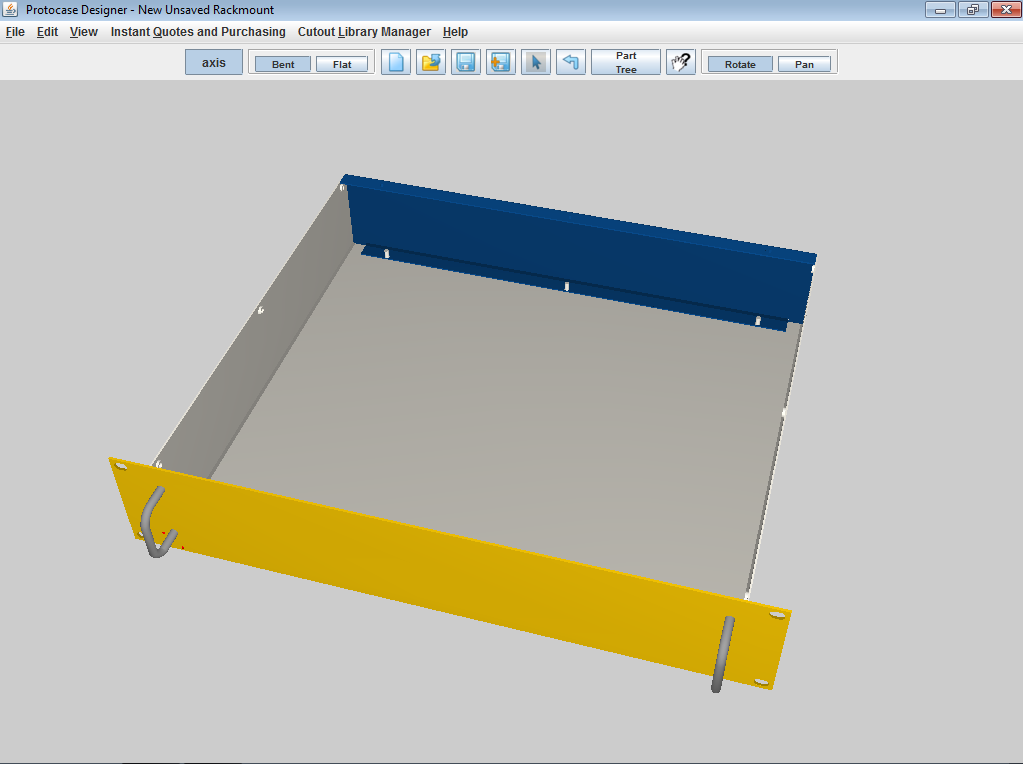Image resolution: width=1023 pixels, height=764 pixels.
Task: Toggle the axis display button
Action: pos(214,63)
